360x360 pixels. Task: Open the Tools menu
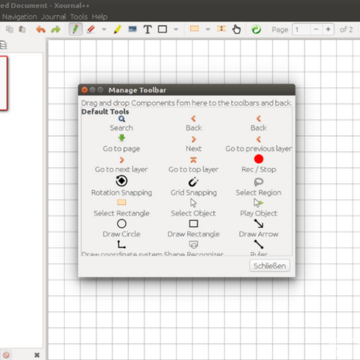[x=79, y=17]
